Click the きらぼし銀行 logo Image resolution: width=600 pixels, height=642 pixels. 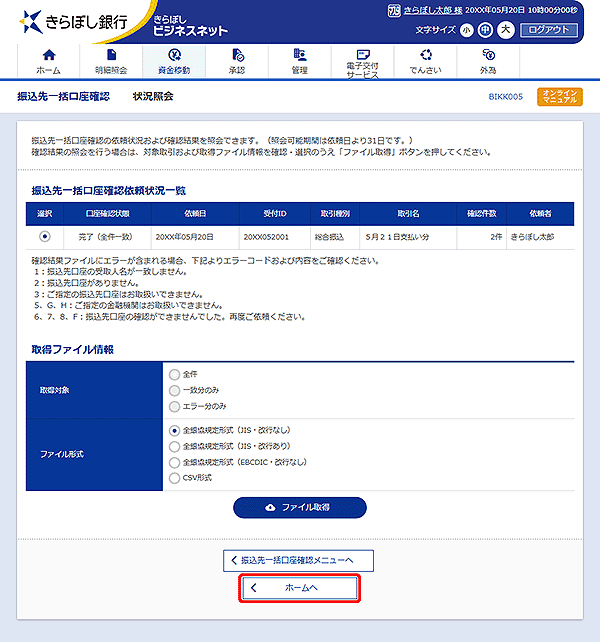pos(74,22)
